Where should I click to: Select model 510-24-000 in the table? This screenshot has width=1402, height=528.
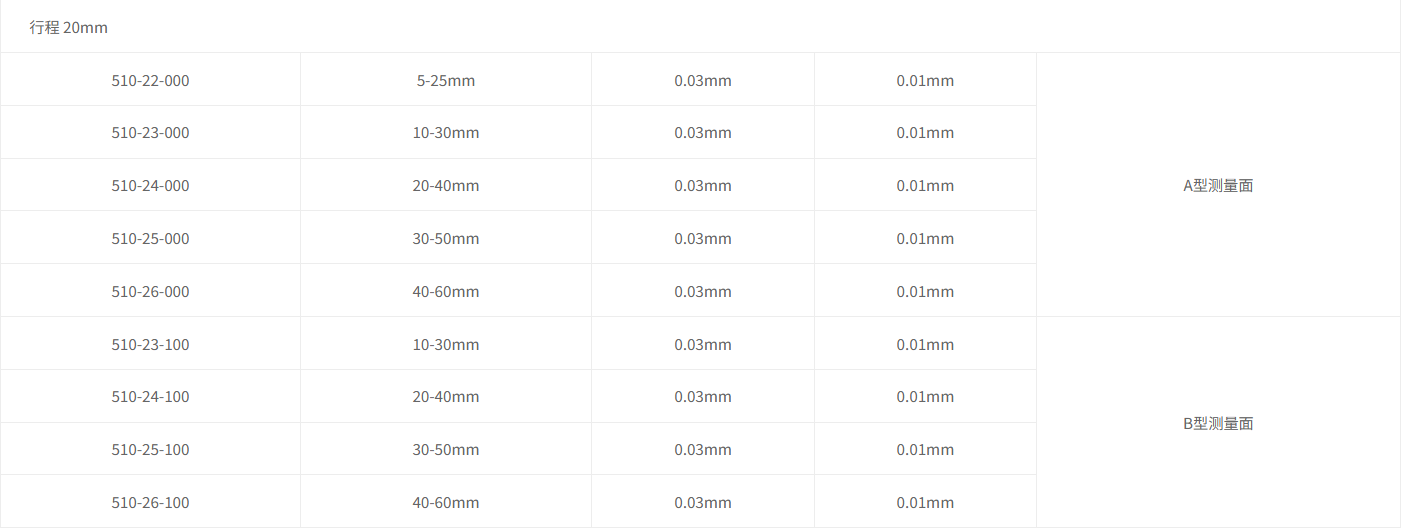pyautogui.click(x=150, y=186)
